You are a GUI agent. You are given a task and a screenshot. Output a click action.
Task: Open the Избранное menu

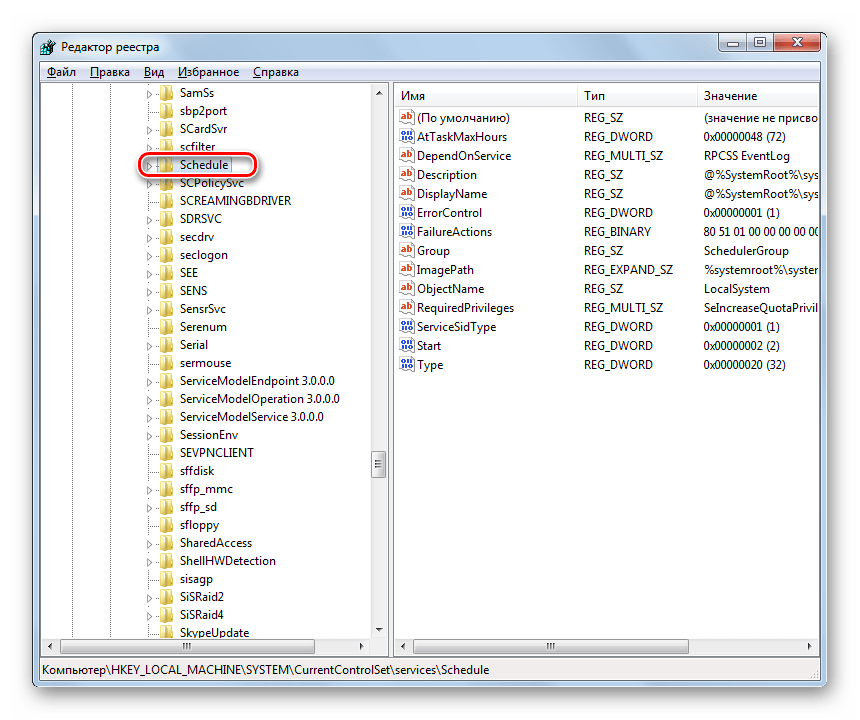208,72
